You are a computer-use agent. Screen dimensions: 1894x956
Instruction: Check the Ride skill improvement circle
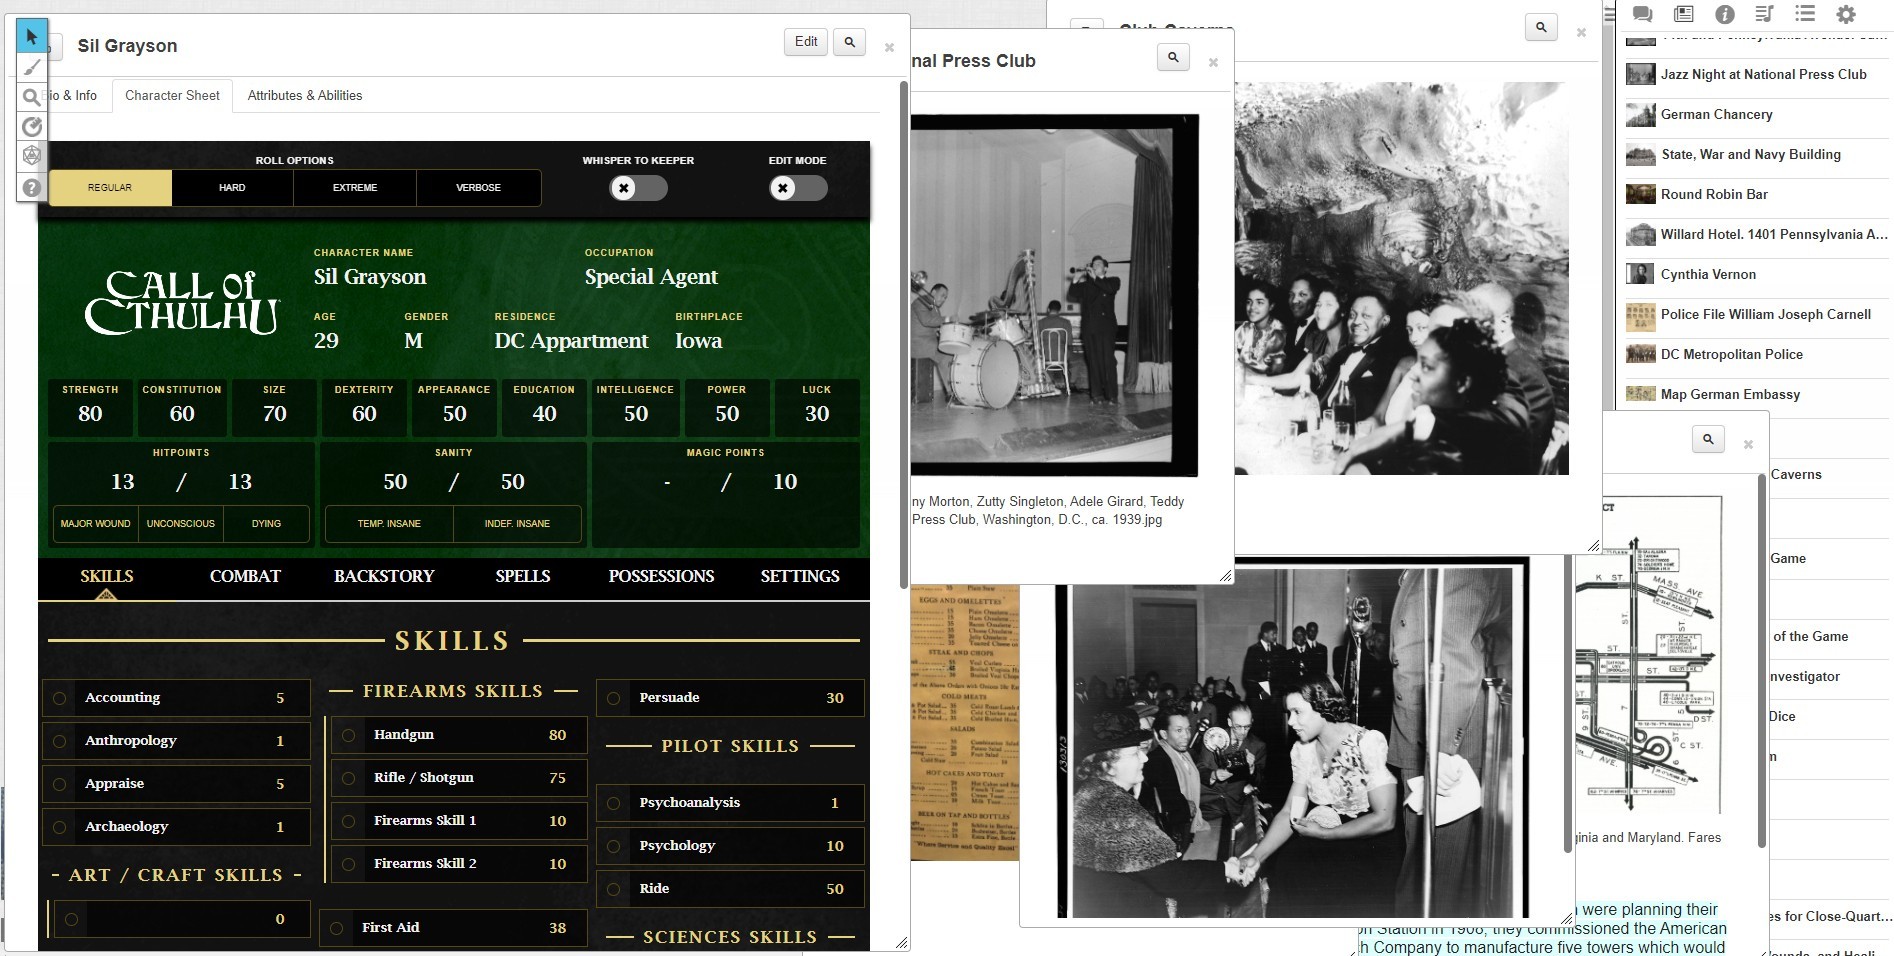(x=614, y=889)
